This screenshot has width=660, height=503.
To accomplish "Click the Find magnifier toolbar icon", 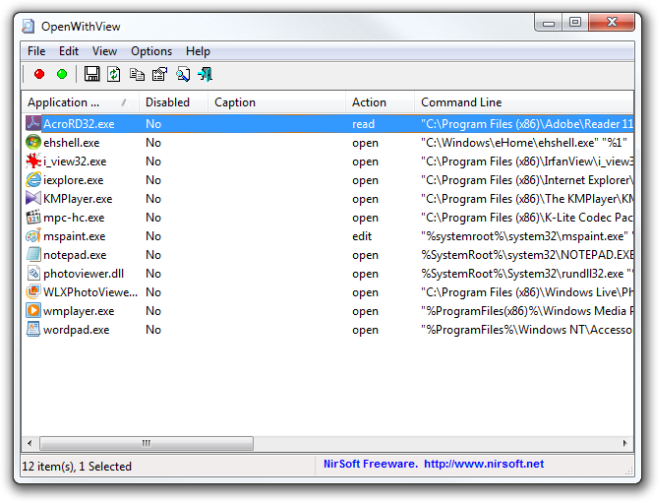I will 183,75.
